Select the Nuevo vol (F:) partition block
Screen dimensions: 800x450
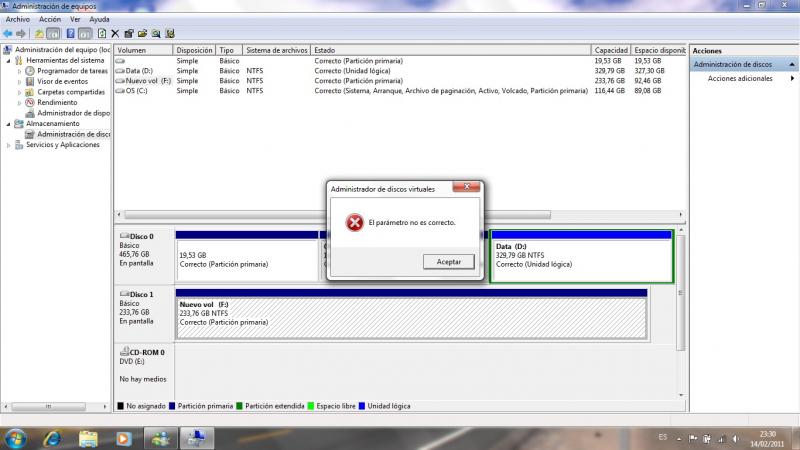tap(411, 314)
